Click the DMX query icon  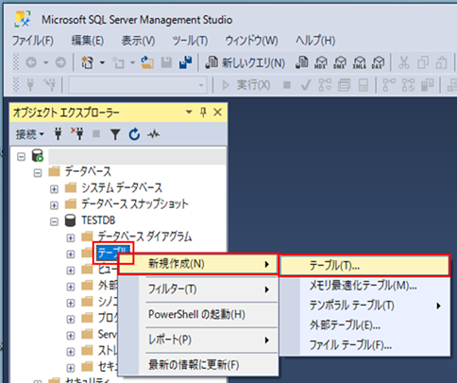tap(340, 62)
